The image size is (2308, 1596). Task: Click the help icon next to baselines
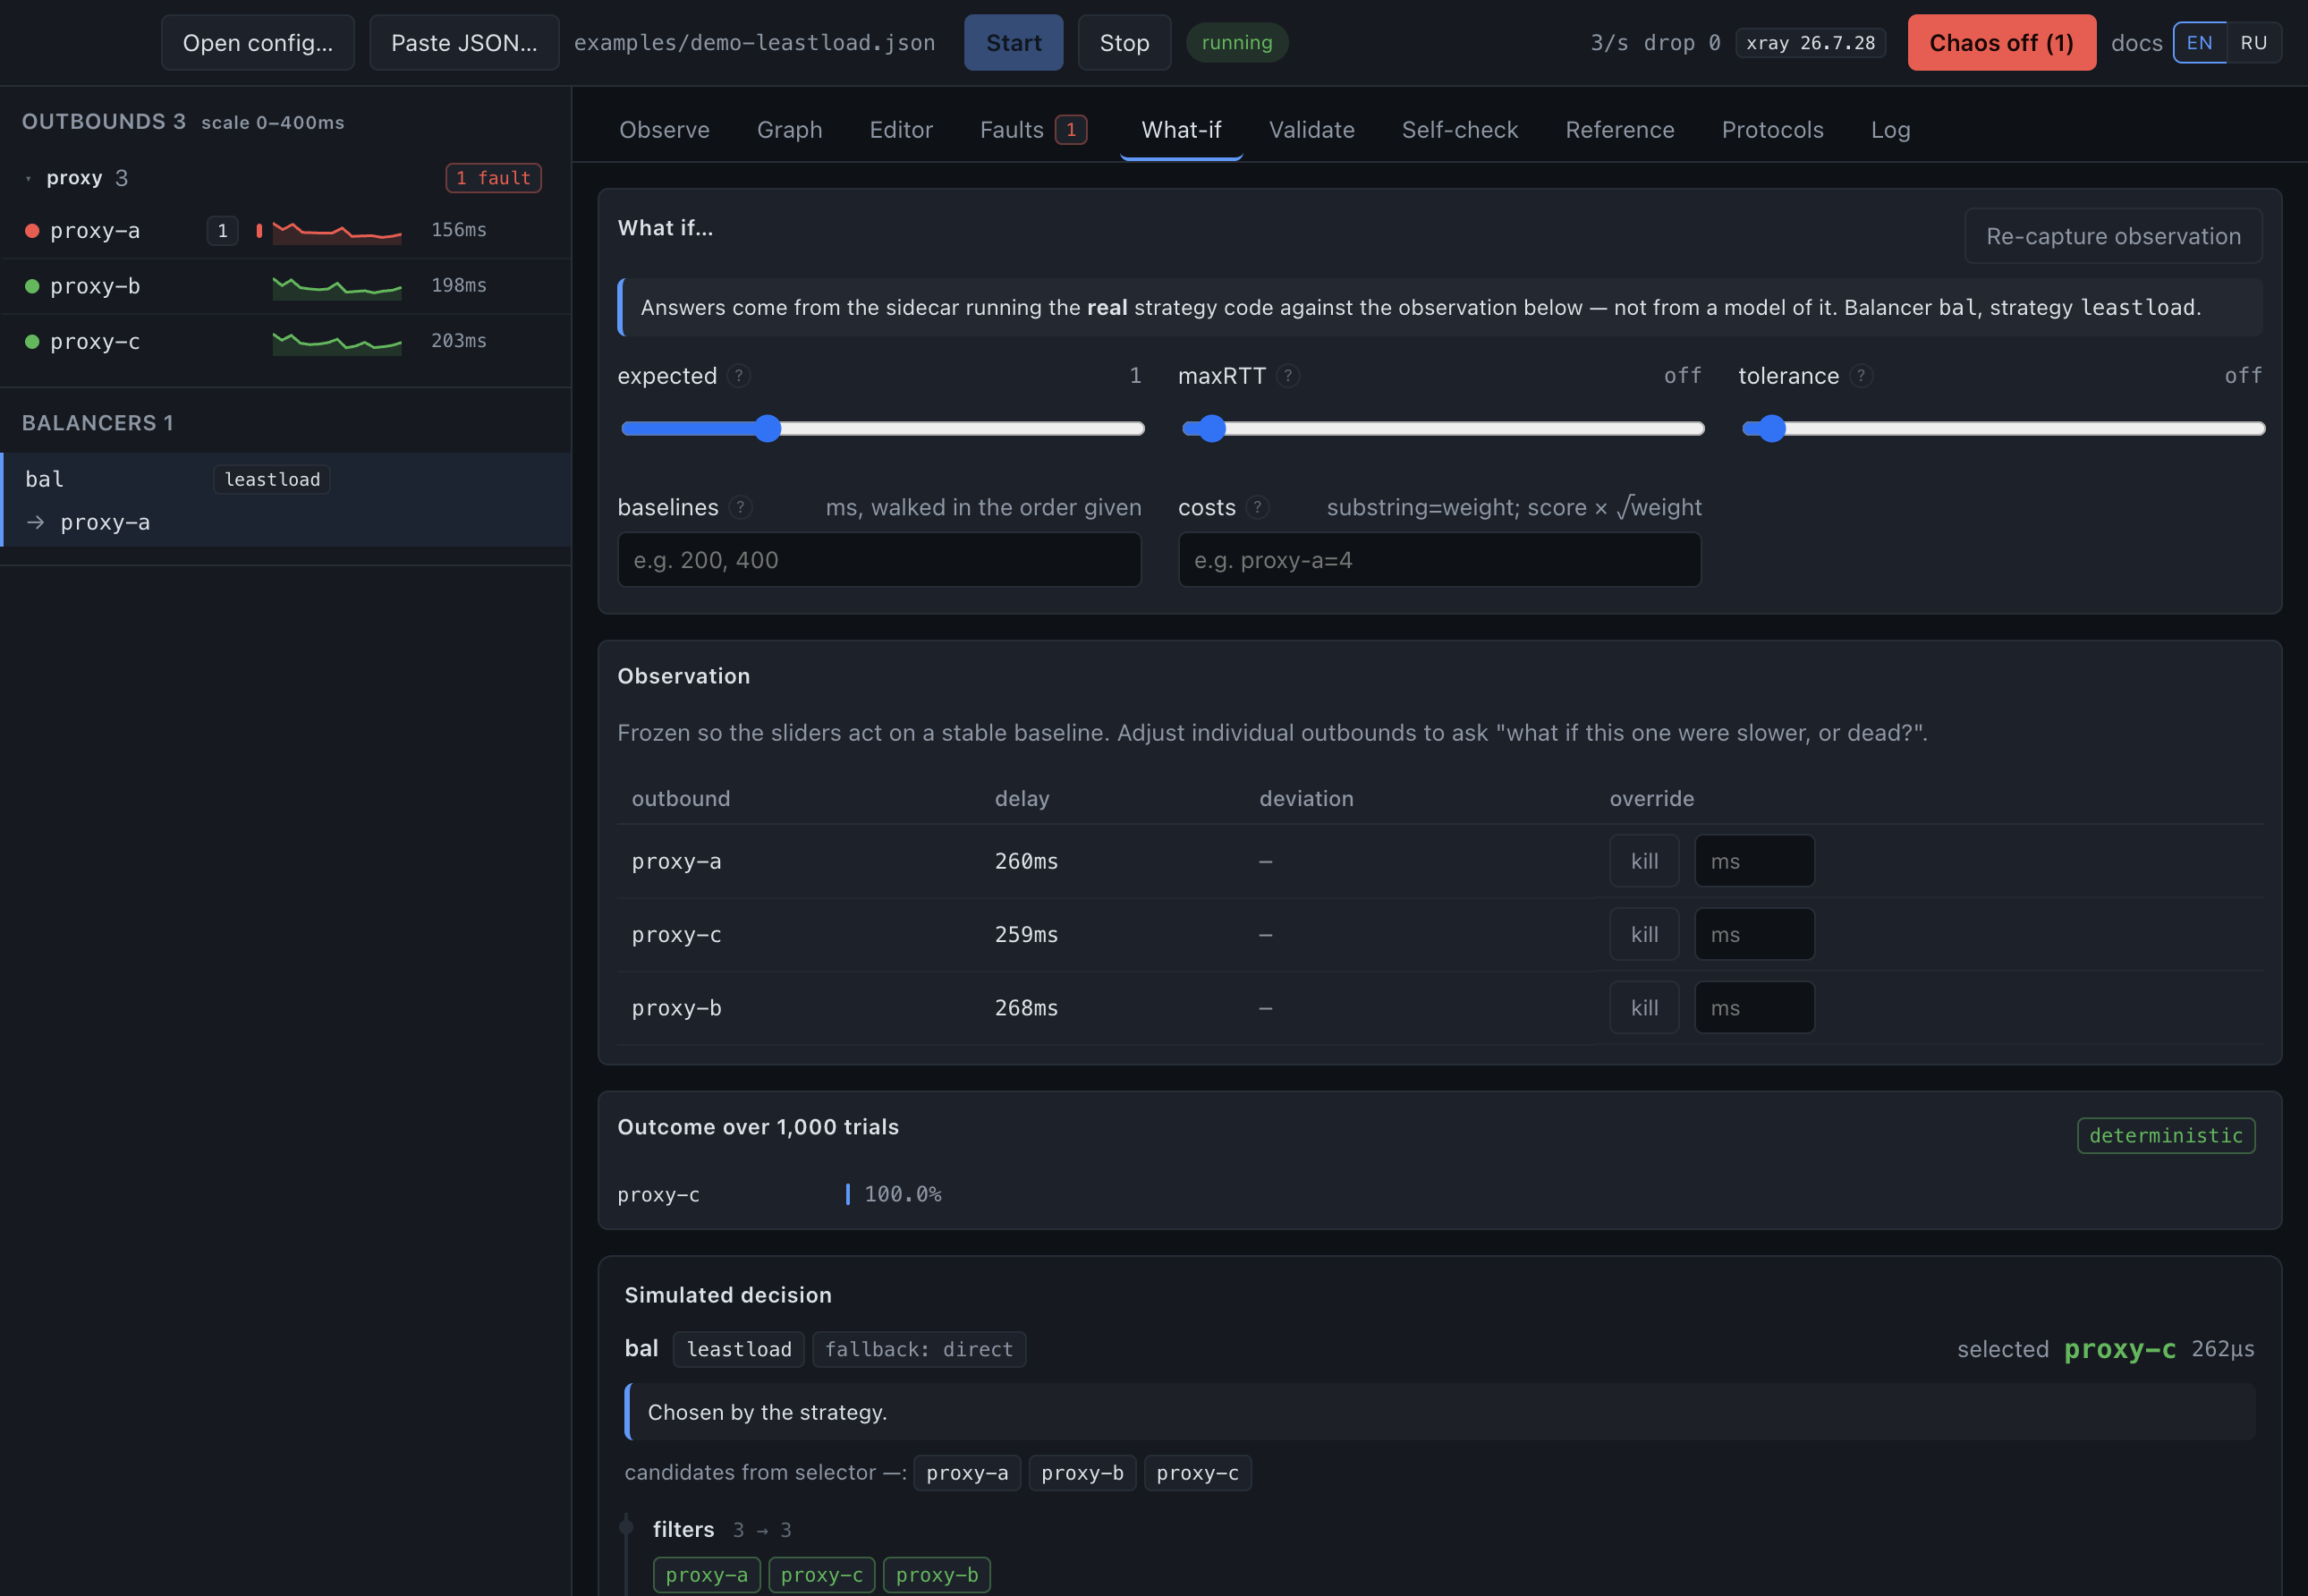(740, 508)
